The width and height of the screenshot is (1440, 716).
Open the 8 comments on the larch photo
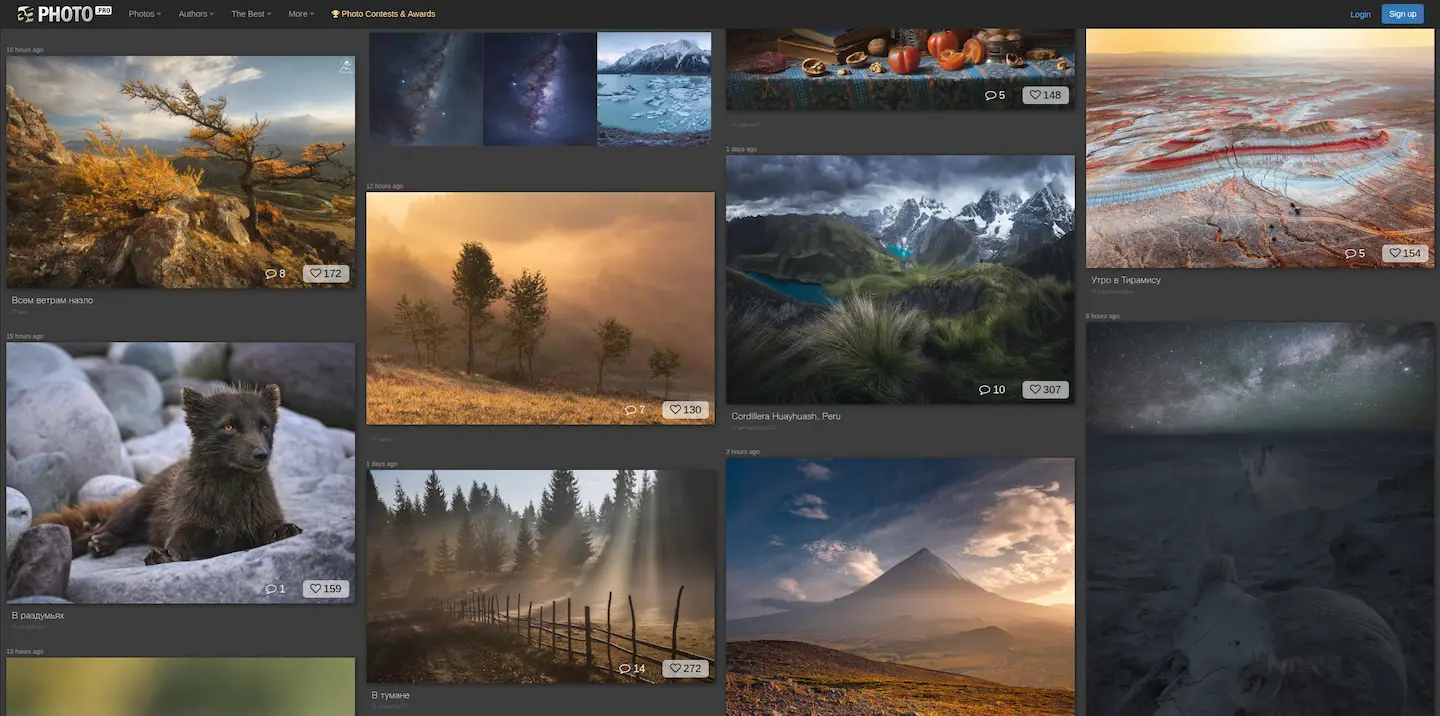click(x=275, y=273)
